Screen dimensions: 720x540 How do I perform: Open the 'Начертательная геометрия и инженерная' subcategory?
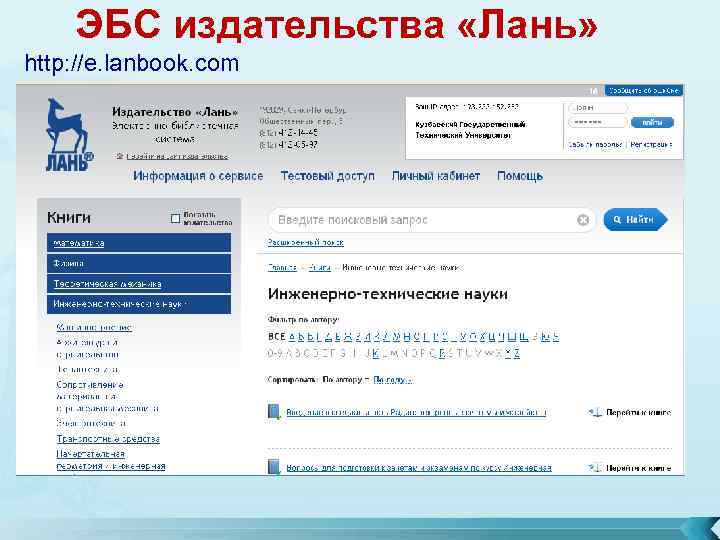coord(111,460)
